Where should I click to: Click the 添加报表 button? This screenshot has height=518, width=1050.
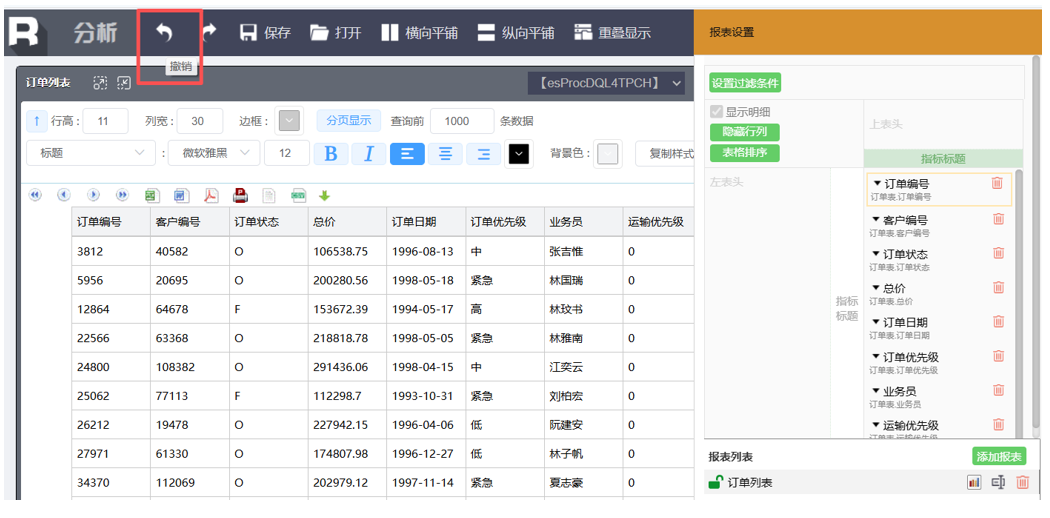coord(999,457)
